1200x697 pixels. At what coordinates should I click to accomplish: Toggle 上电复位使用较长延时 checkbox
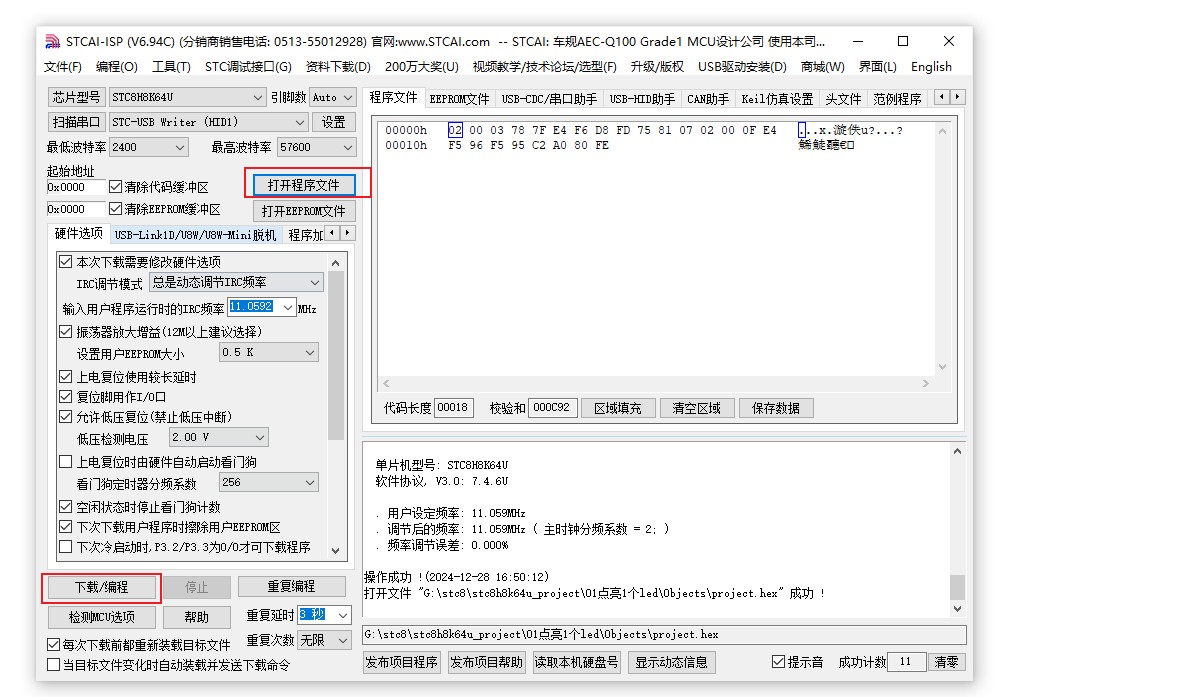(x=66, y=377)
